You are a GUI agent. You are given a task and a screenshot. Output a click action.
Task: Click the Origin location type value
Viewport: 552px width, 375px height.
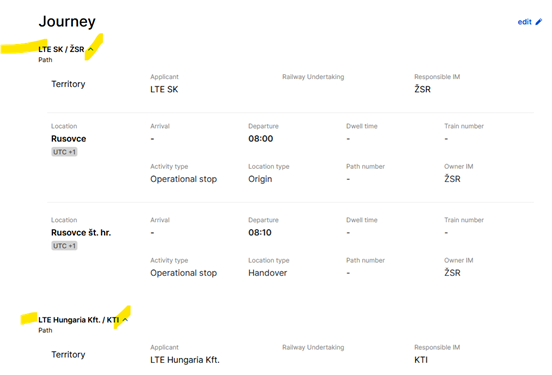(260, 179)
